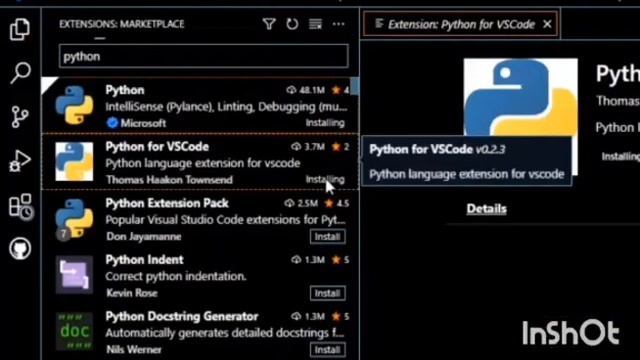Select Python Docstring Generator extension title
The image size is (640, 360).
pyautogui.click(x=182, y=316)
